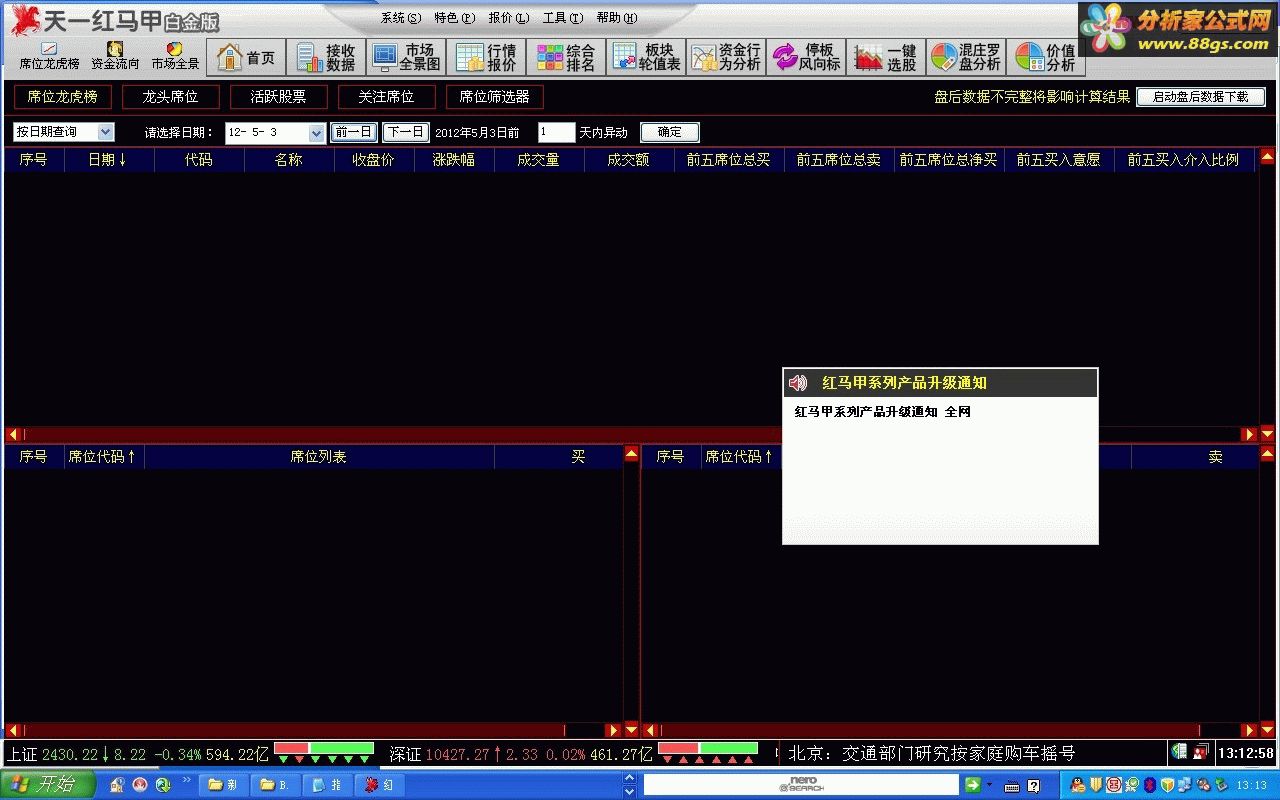Switch to 龙头席位 tab
Viewport: 1280px width, 800px height.
(x=171, y=97)
